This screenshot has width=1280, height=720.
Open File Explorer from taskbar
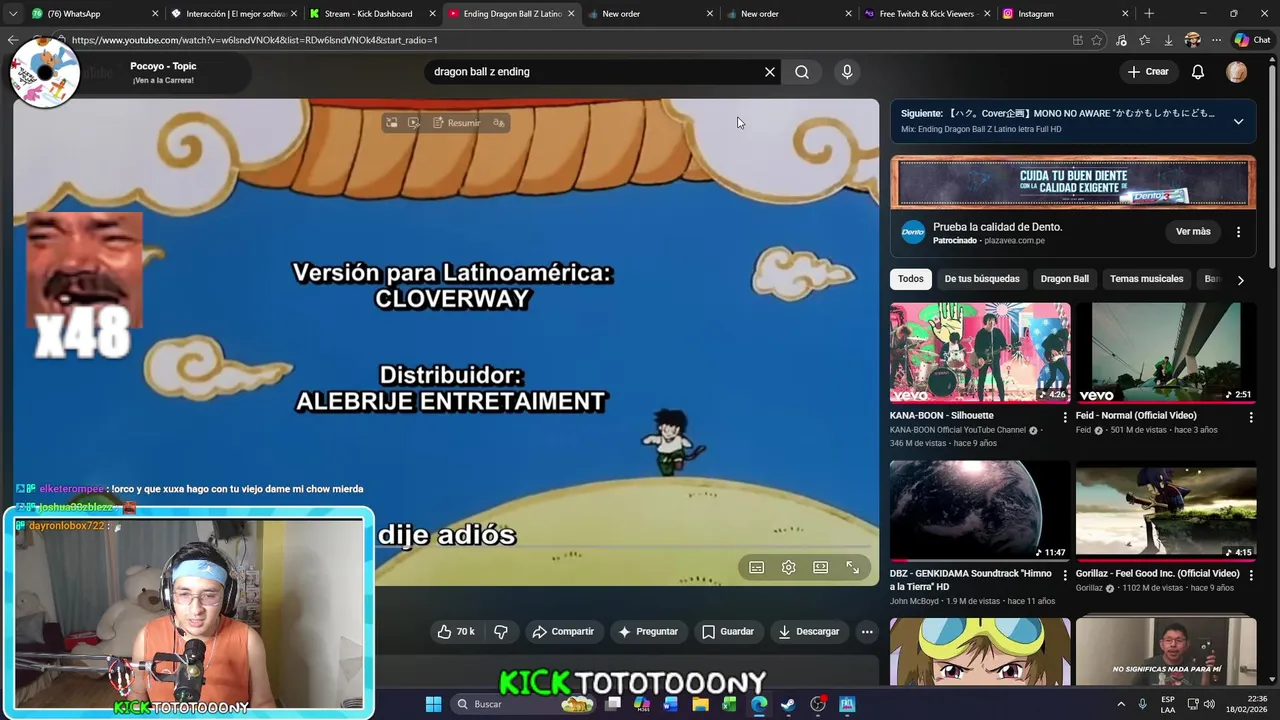point(700,704)
